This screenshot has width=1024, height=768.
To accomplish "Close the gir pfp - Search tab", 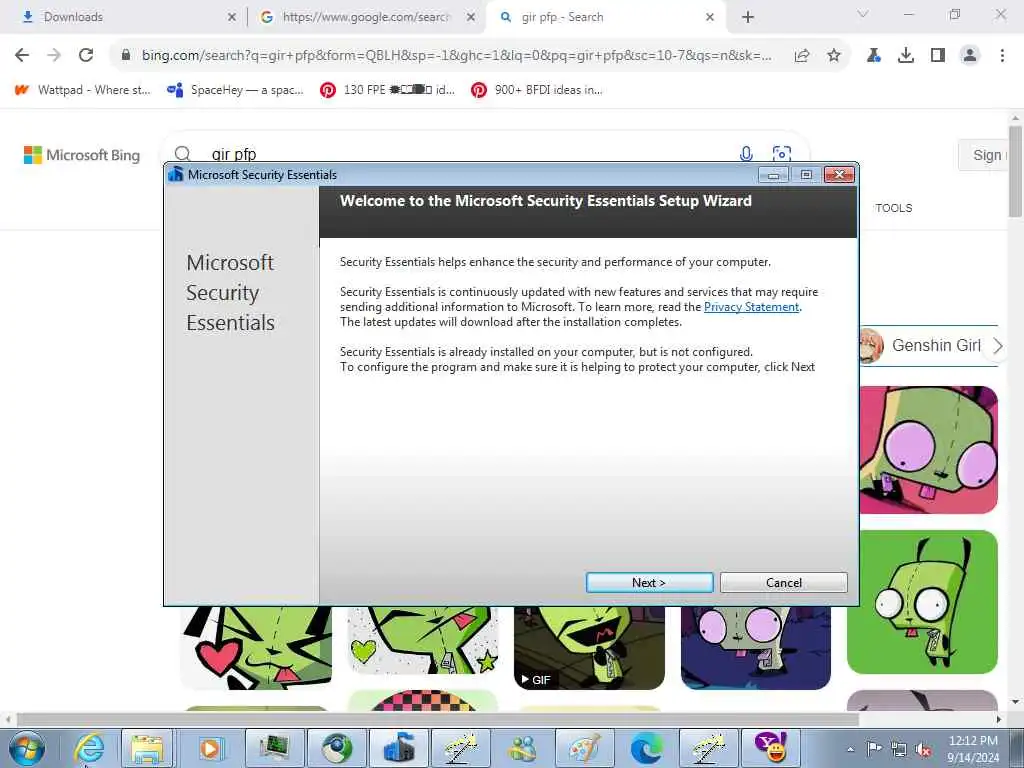I will click(x=710, y=17).
